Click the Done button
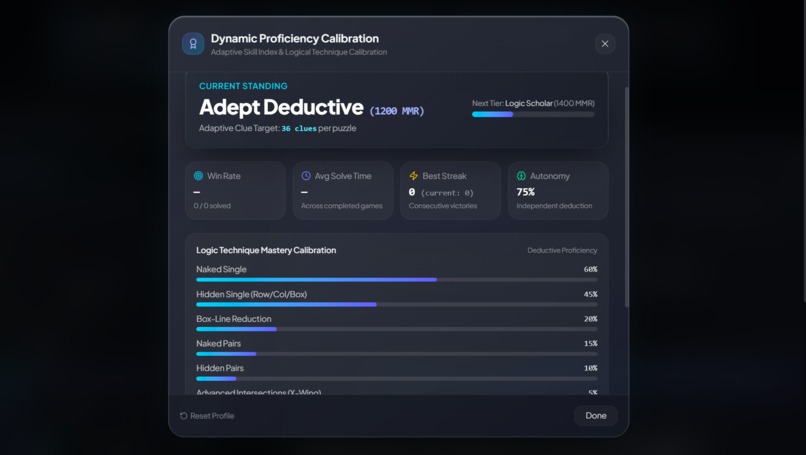Image resolution: width=806 pixels, height=455 pixels. coord(596,415)
